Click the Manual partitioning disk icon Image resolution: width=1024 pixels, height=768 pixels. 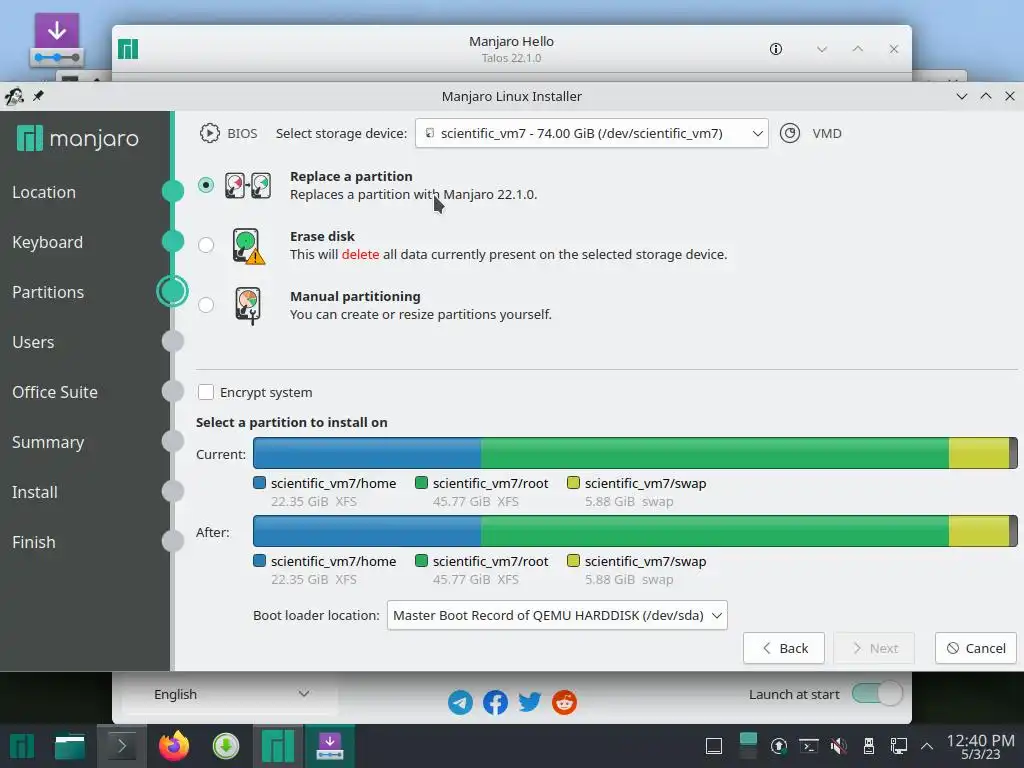(248, 306)
